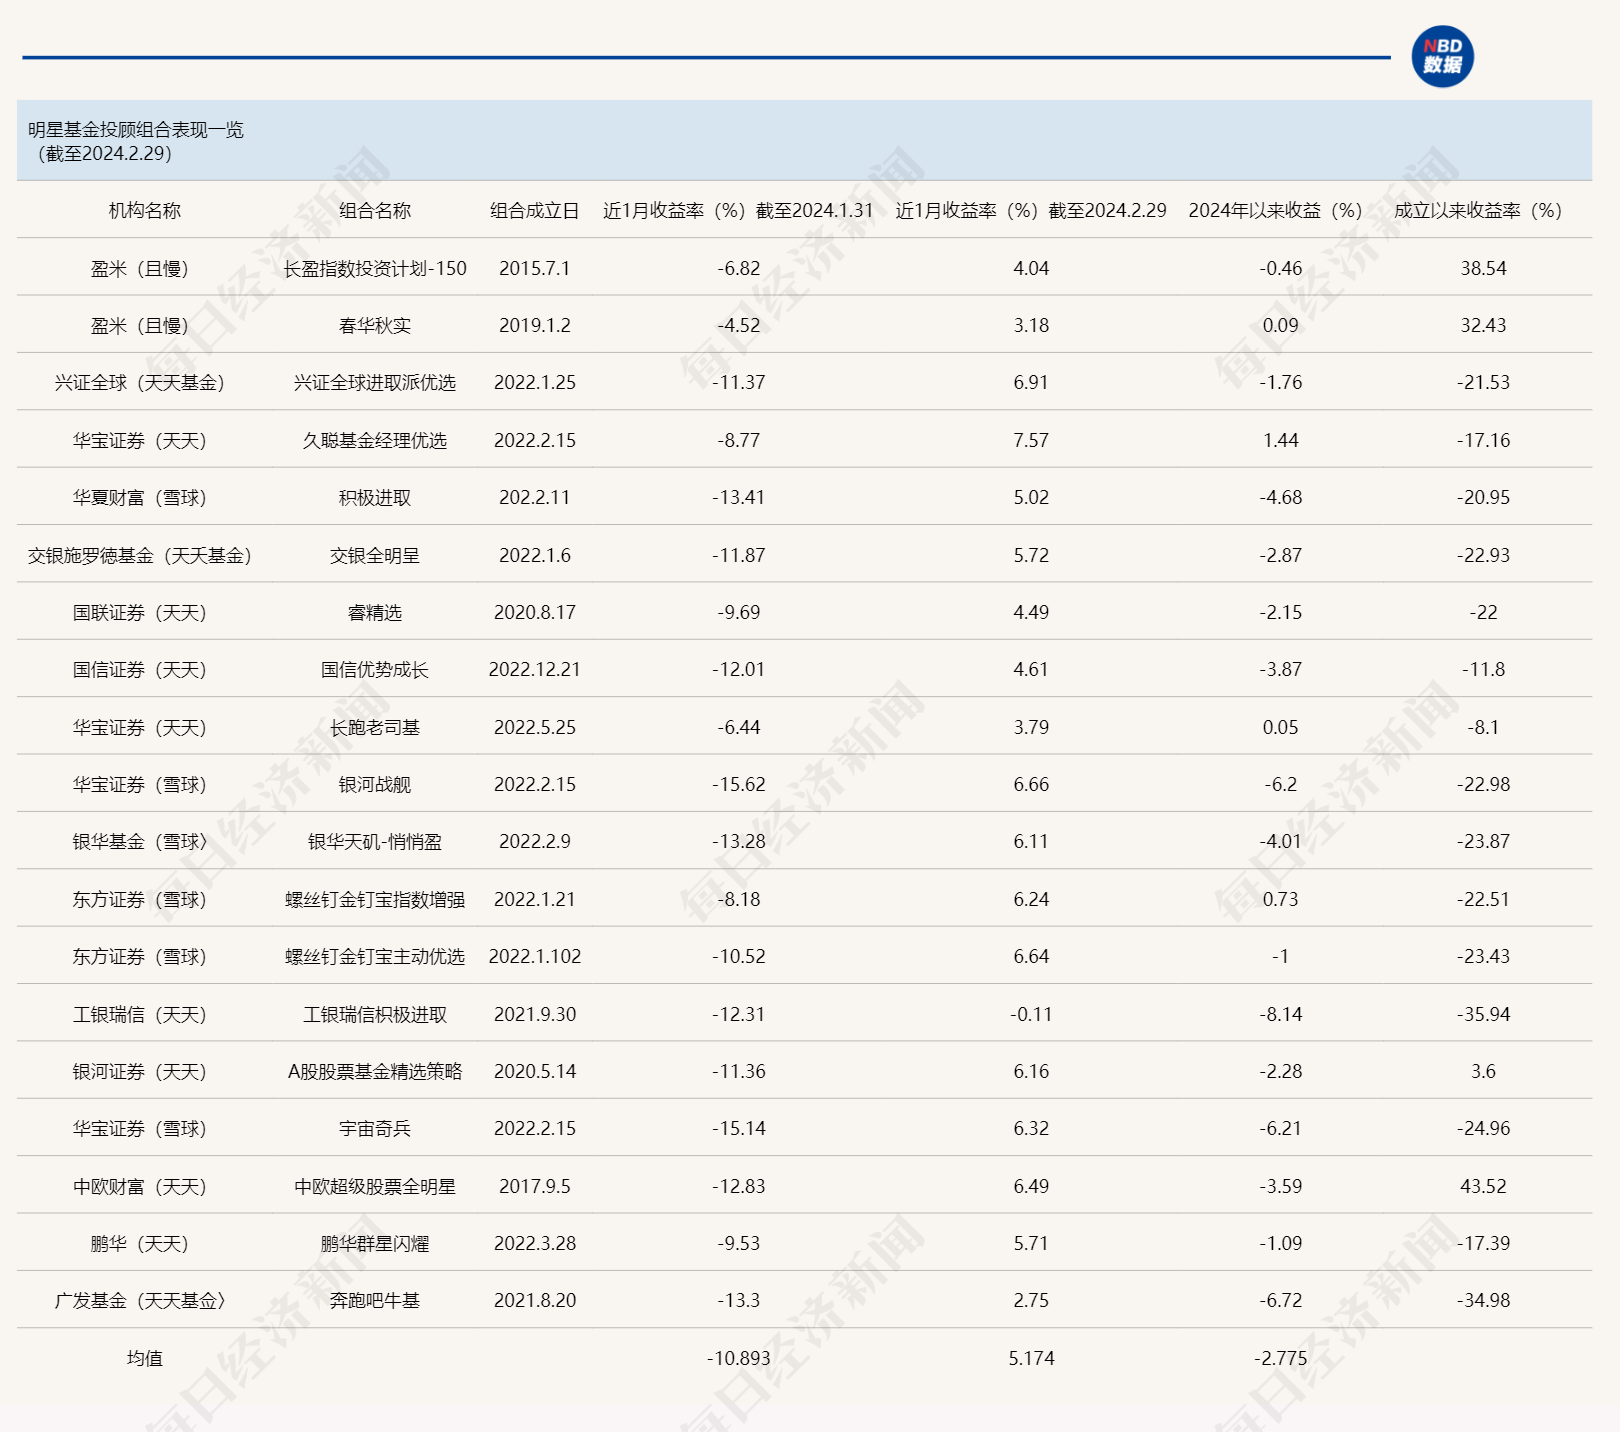Select the cell 螺丝钉金钉宝指数增强

[375, 900]
